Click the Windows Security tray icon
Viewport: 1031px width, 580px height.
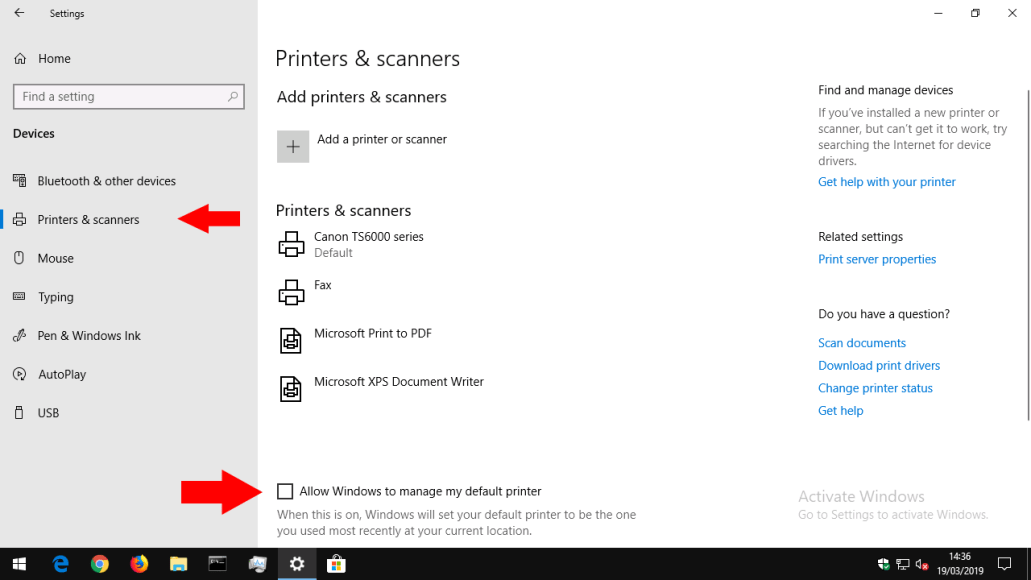pos(884,564)
